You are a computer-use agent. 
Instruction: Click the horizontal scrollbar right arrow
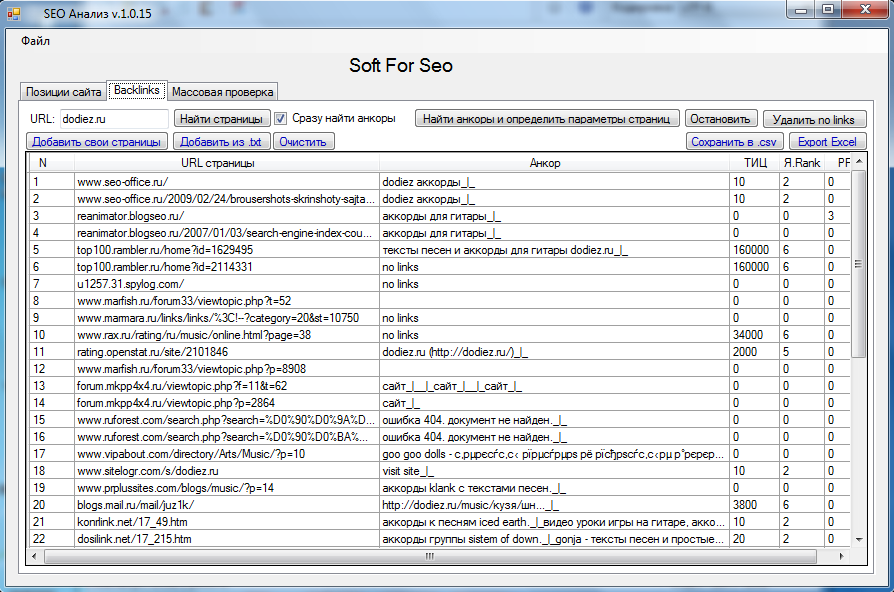point(842,556)
